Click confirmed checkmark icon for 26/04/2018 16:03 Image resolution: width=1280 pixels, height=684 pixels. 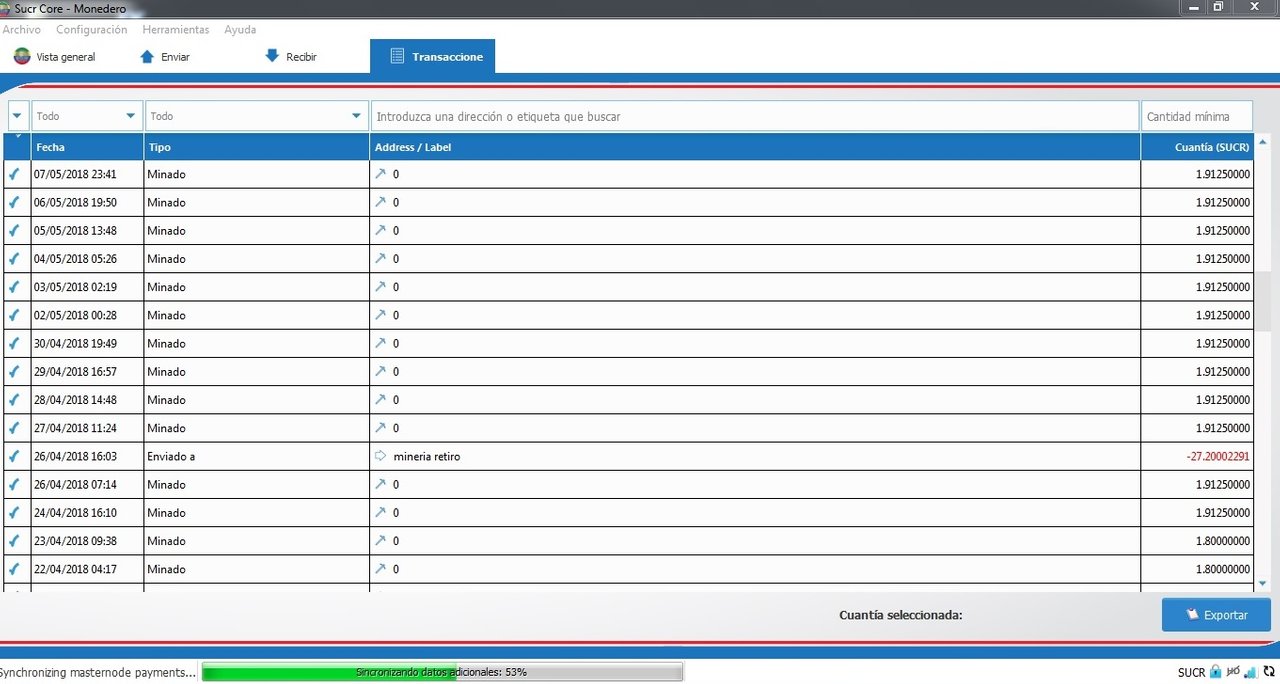pos(14,456)
